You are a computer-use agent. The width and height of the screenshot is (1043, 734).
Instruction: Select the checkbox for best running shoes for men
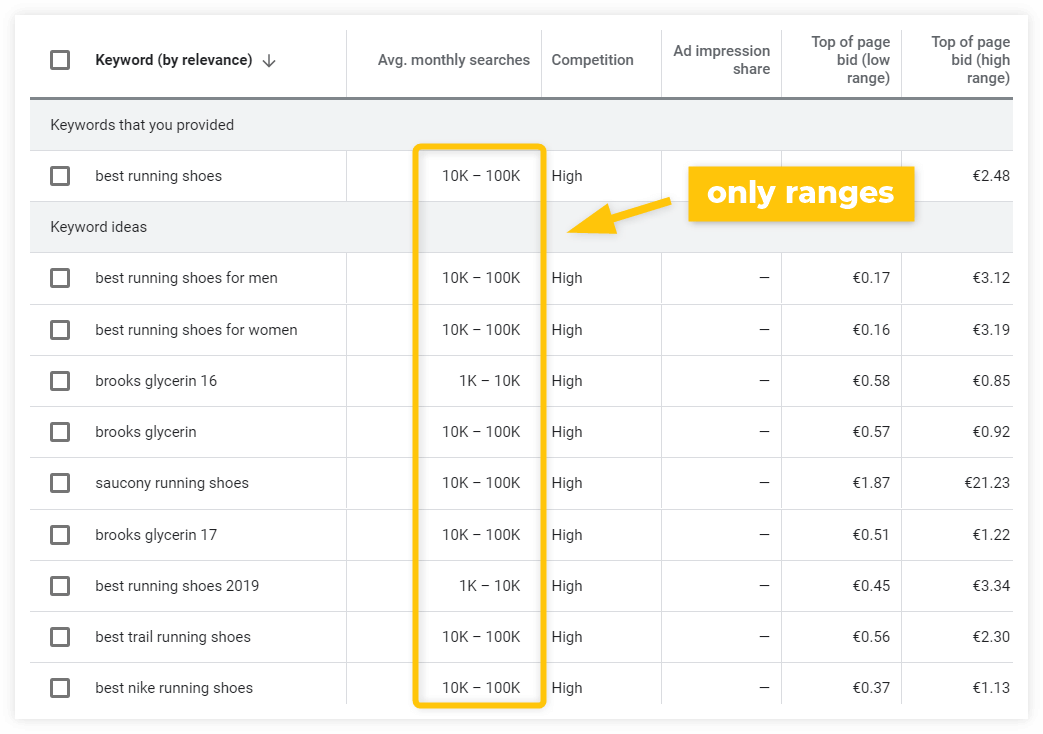tap(59, 278)
